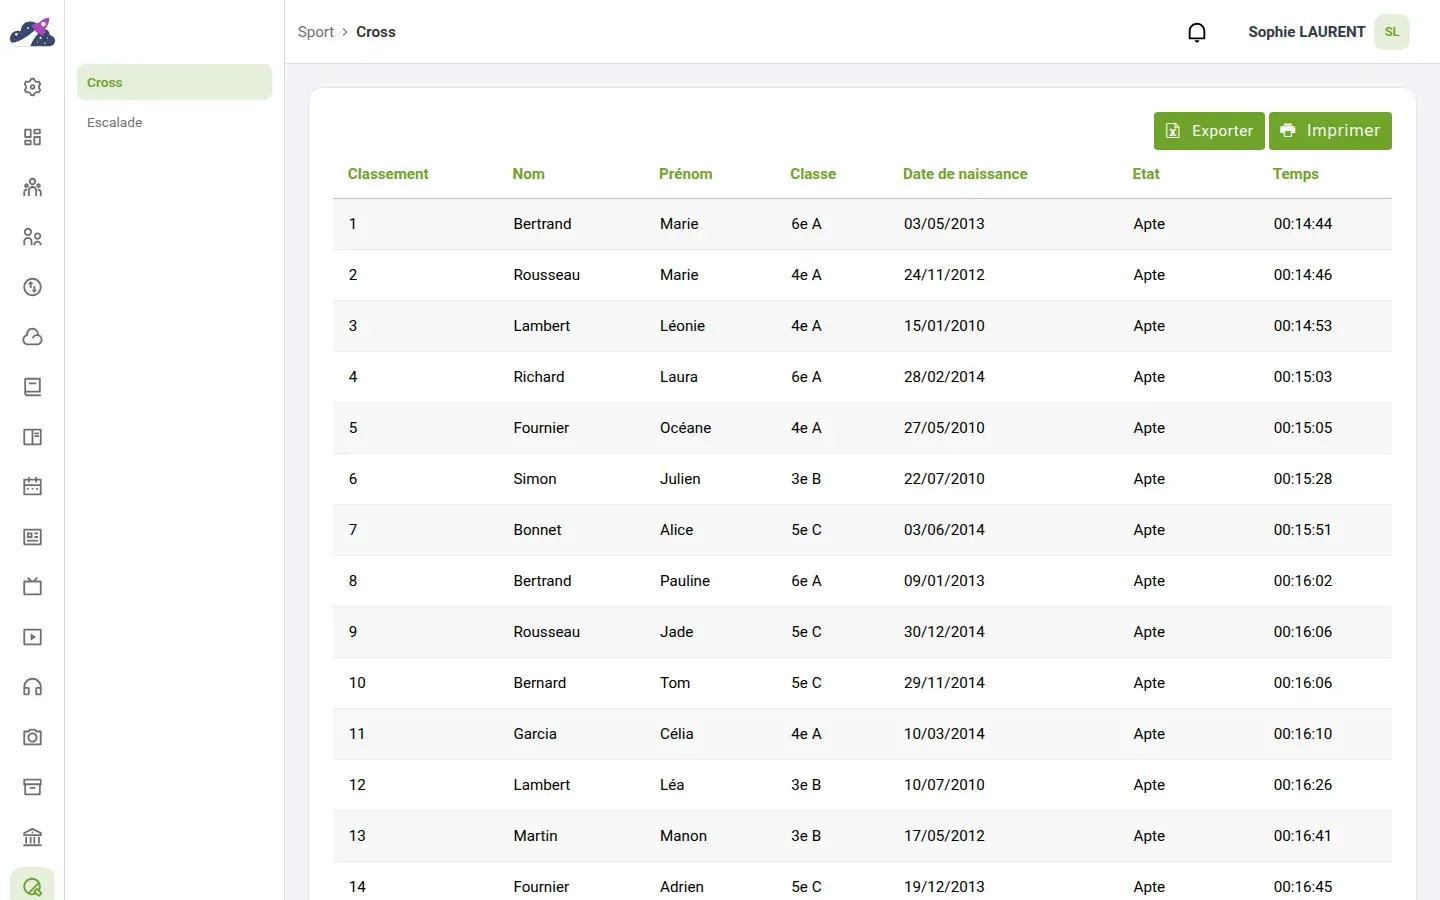The width and height of the screenshot is (1440, 900).
Task: Click the headphones icon in sidebar
Action: pos(32,687)
